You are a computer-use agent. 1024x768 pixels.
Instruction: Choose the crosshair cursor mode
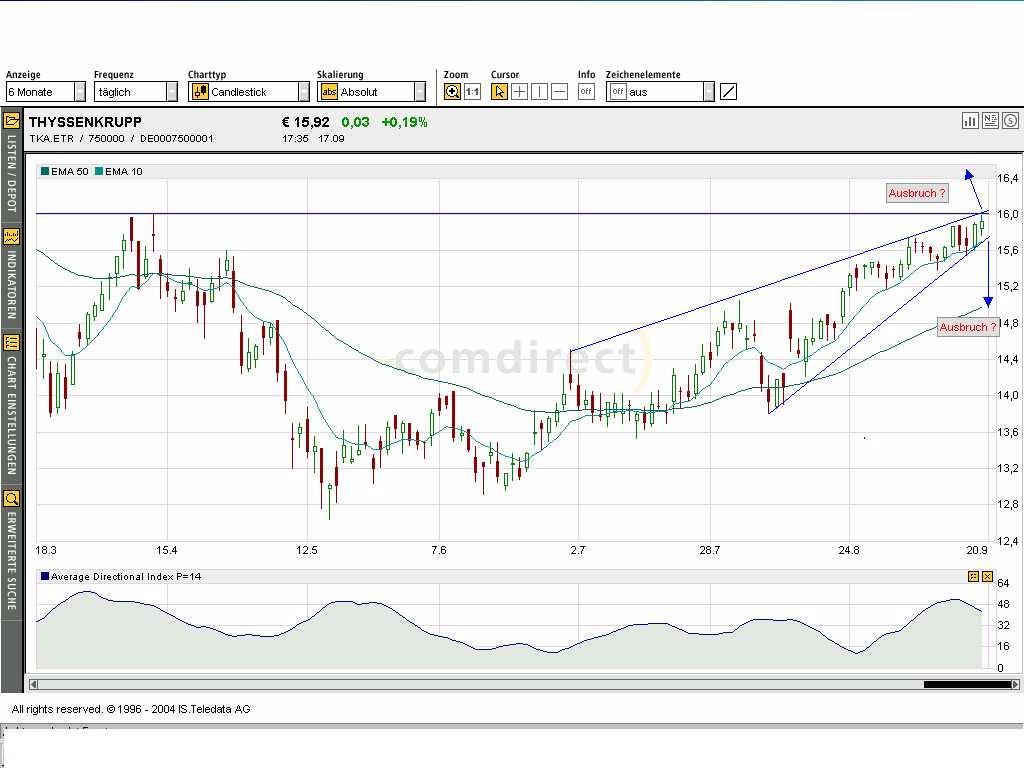(x=519, y=92)
